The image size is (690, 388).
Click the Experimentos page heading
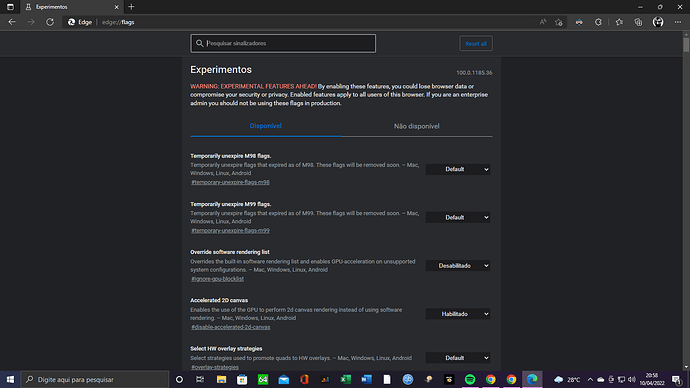click(221, 70)
